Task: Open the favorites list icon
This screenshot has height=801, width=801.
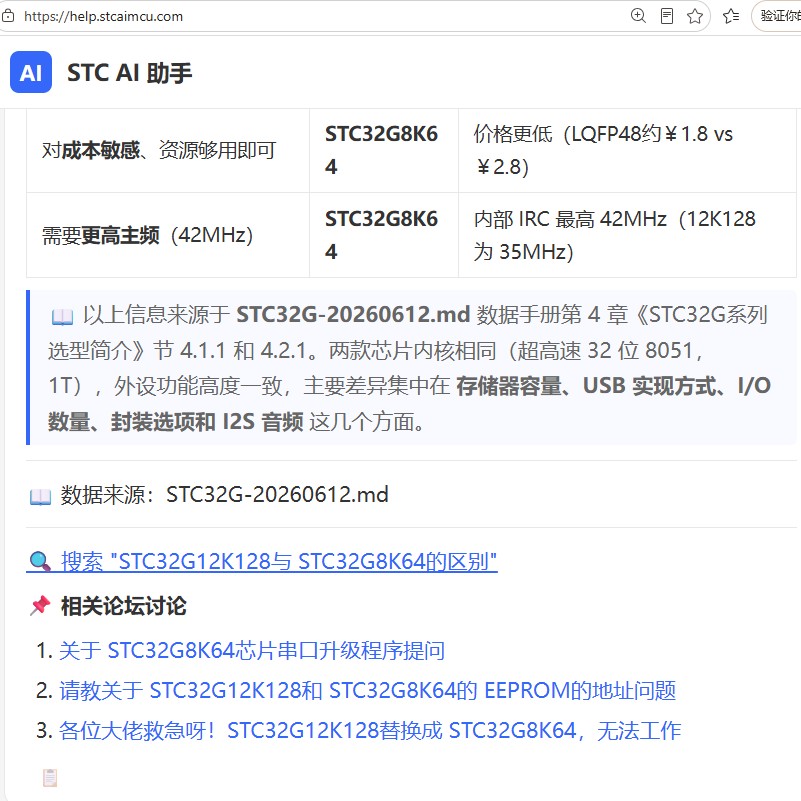Action: pyautogui.click(x=731, y=16)
